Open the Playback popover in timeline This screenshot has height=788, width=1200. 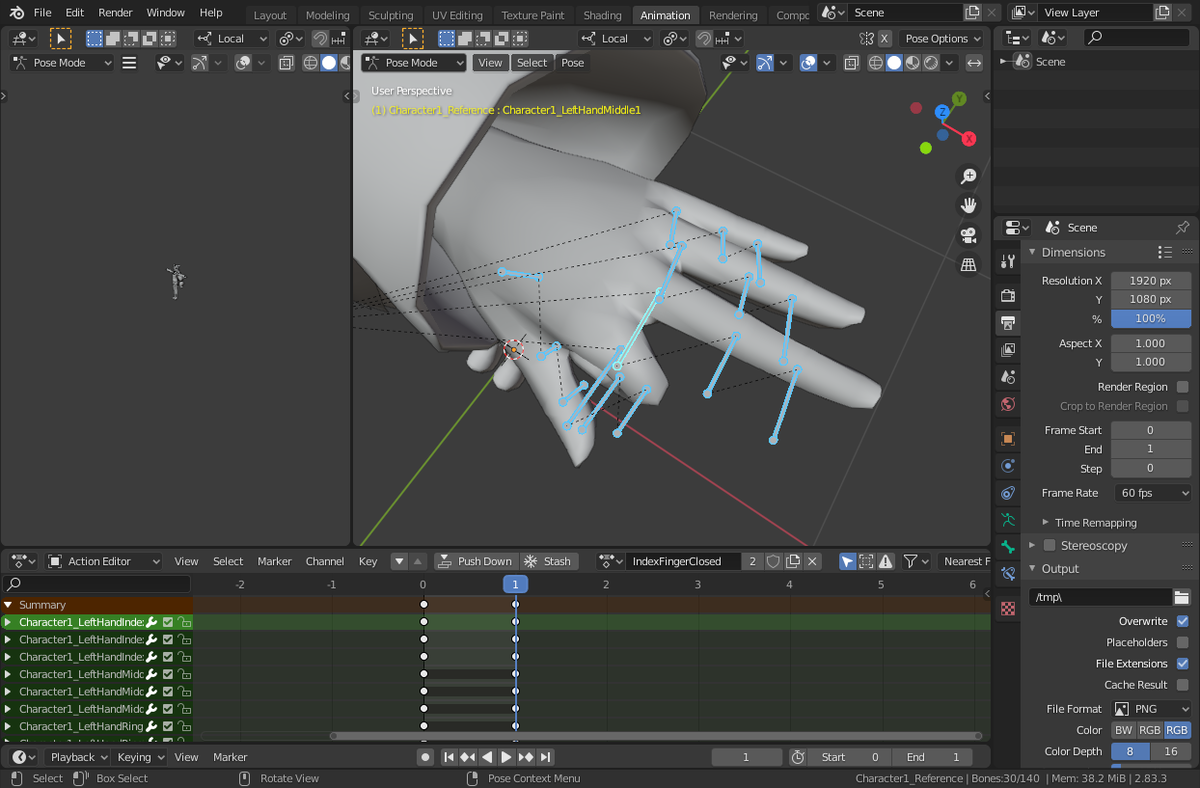77,757
